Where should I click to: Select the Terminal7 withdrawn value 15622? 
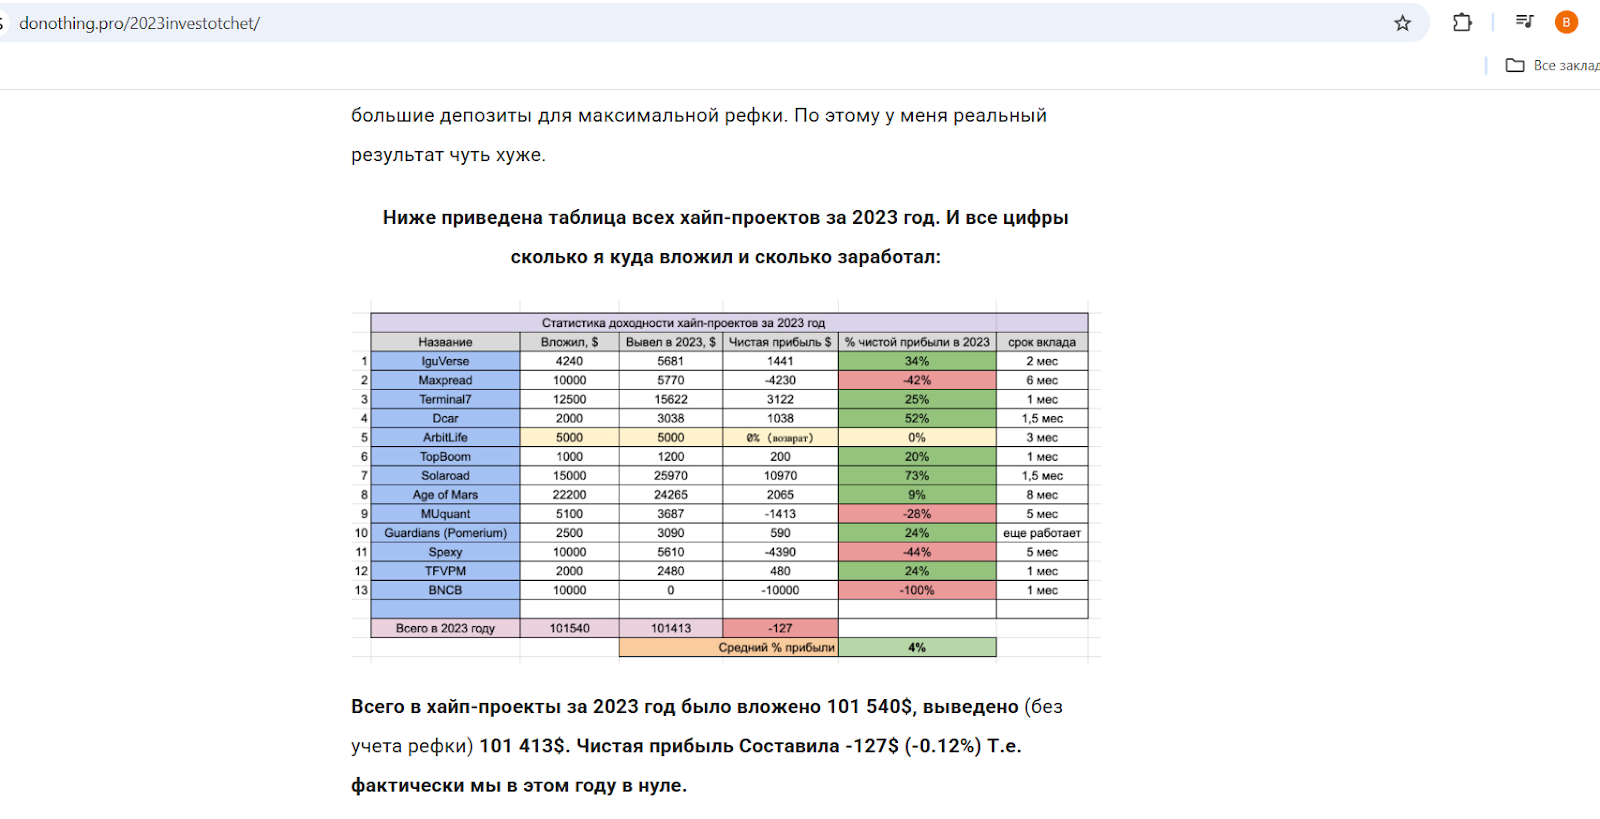(x=671, y=399)
